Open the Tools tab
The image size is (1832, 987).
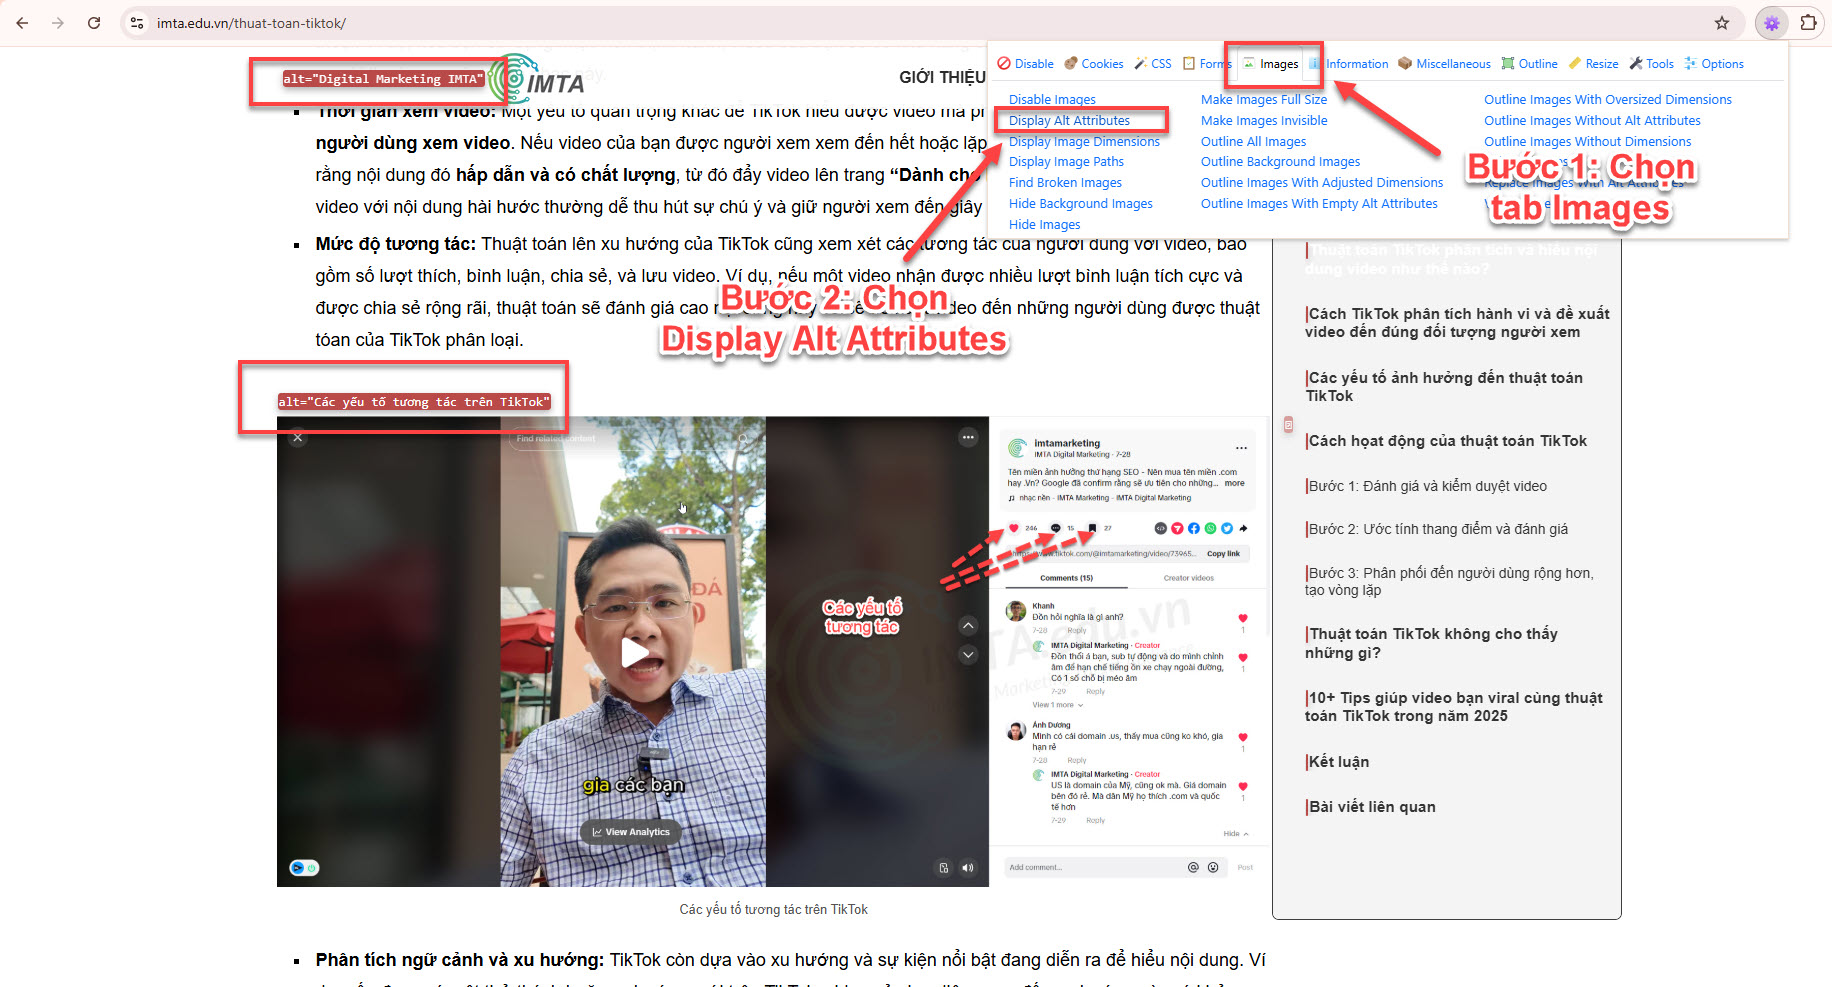pyautogui.click(x=1651, y=64)
